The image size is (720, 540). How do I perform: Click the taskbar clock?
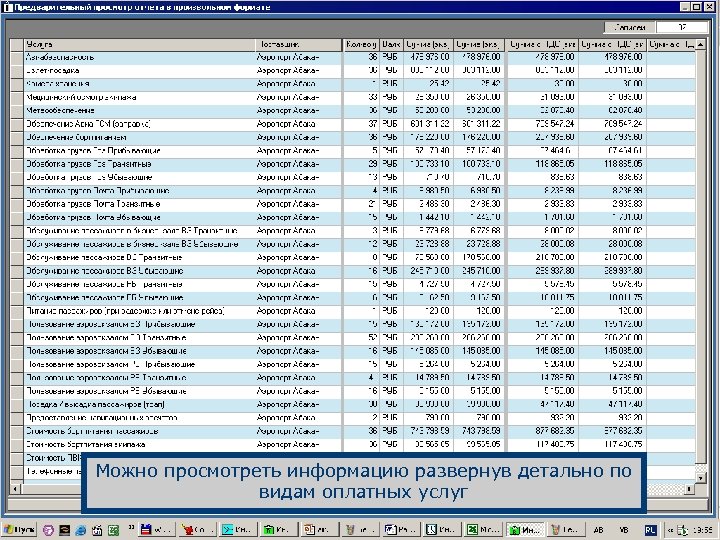[705, 530]
